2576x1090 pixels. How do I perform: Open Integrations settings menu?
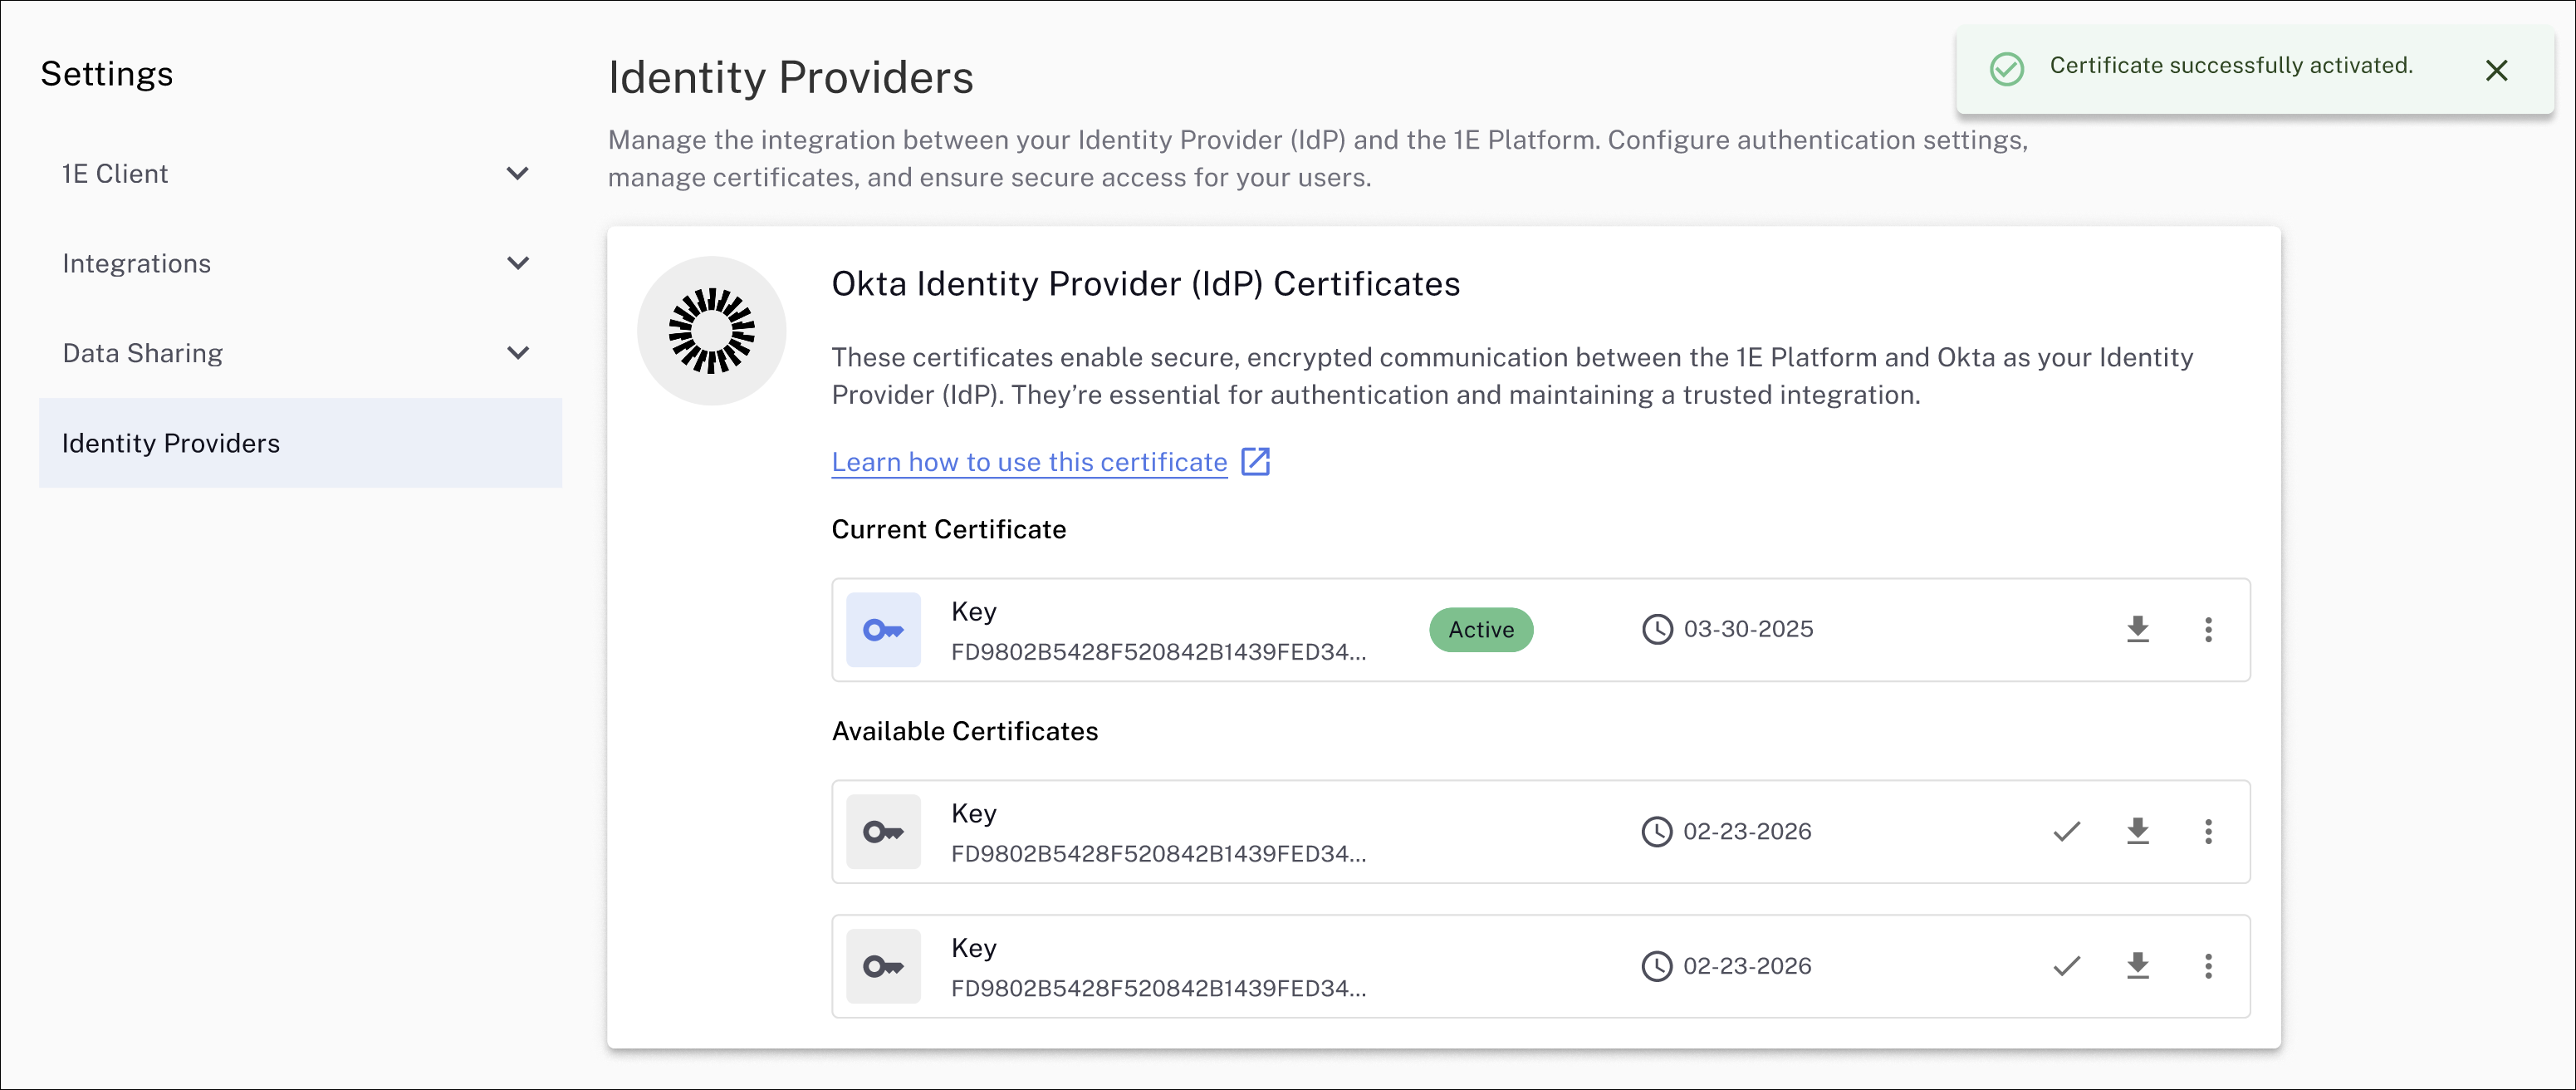[x=300, y=263]
